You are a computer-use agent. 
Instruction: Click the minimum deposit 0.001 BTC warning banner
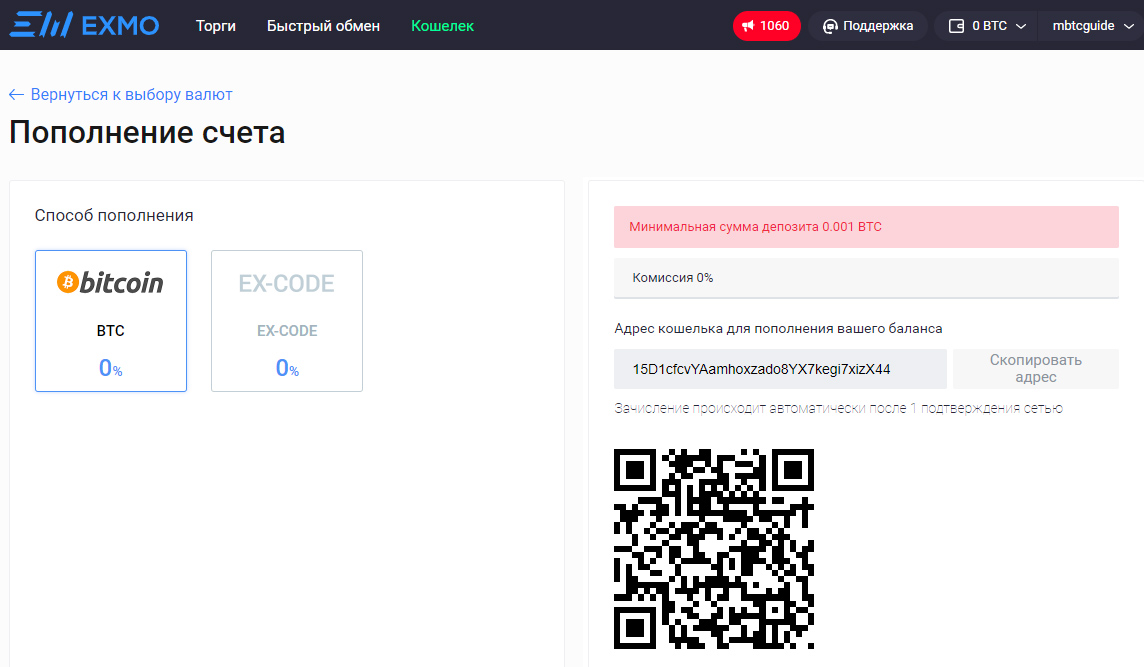[866, 227]
